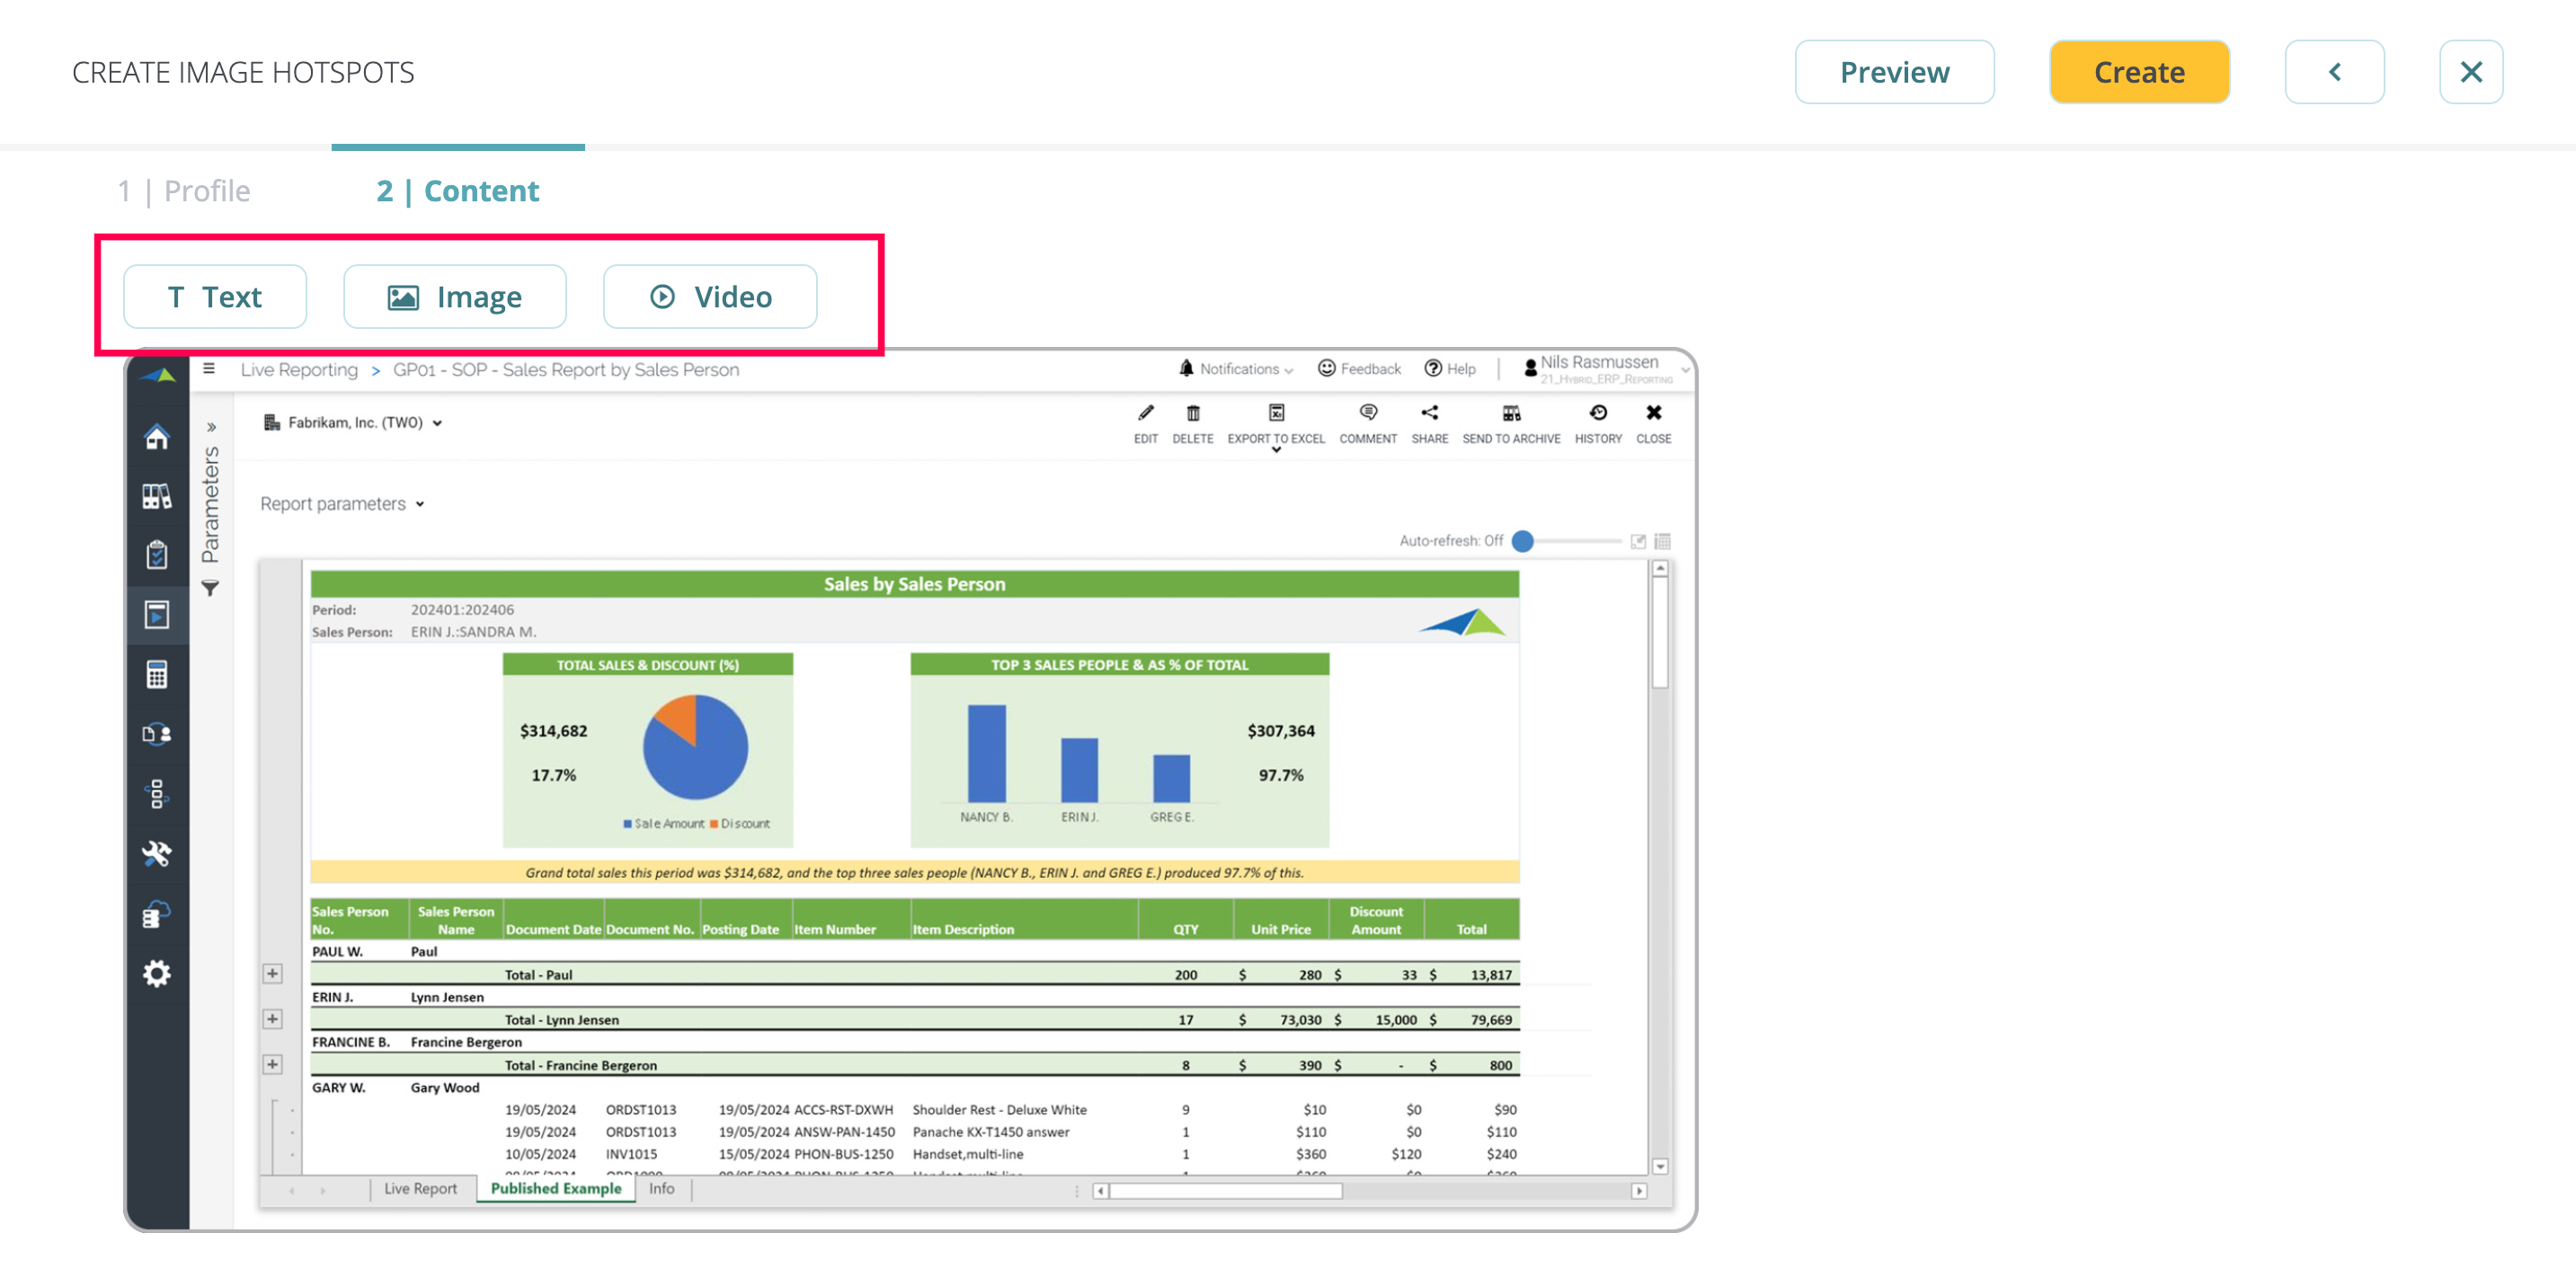Expand the Total - Paul row group
This screenshot has width=2576, height=1278.
click(272, 973)
